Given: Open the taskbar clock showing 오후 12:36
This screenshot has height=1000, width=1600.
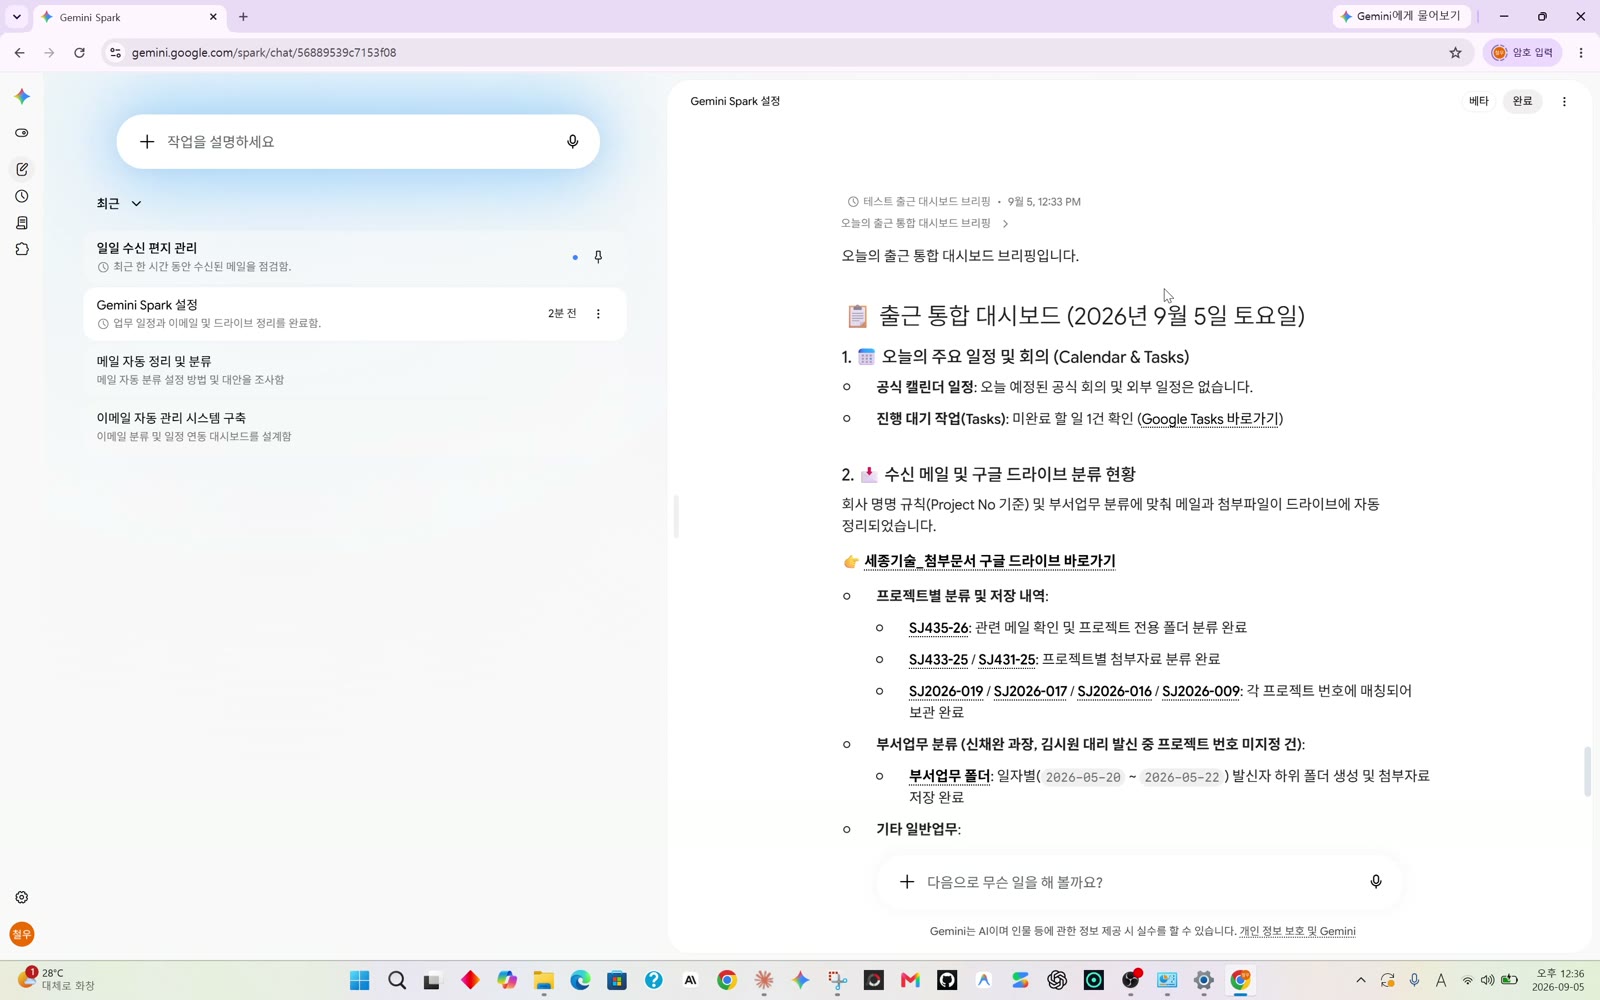Looking at the screenshot, I should [1560, 980].
